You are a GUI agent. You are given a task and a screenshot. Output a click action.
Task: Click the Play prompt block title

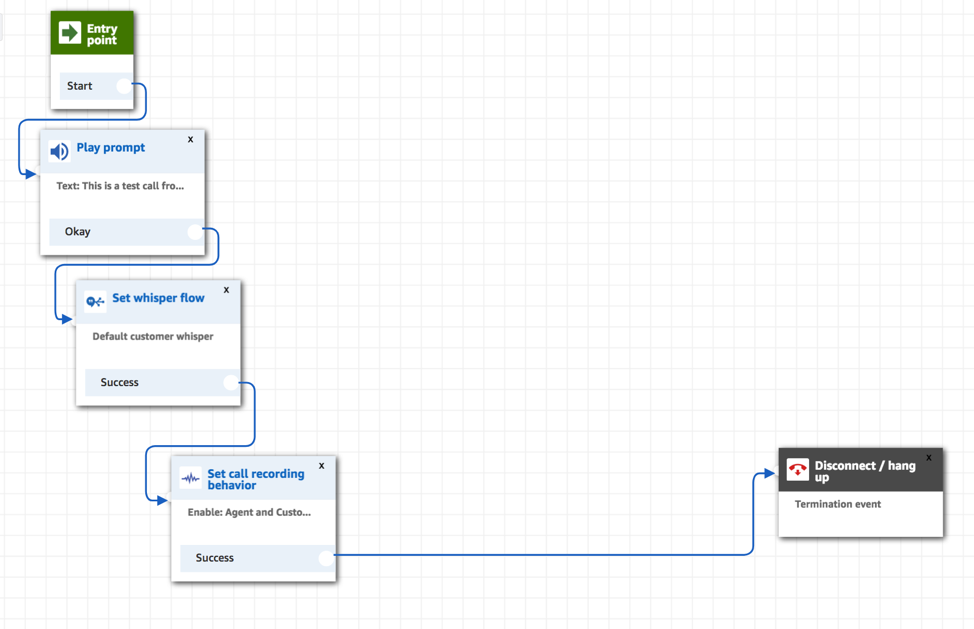coord(110,147)
